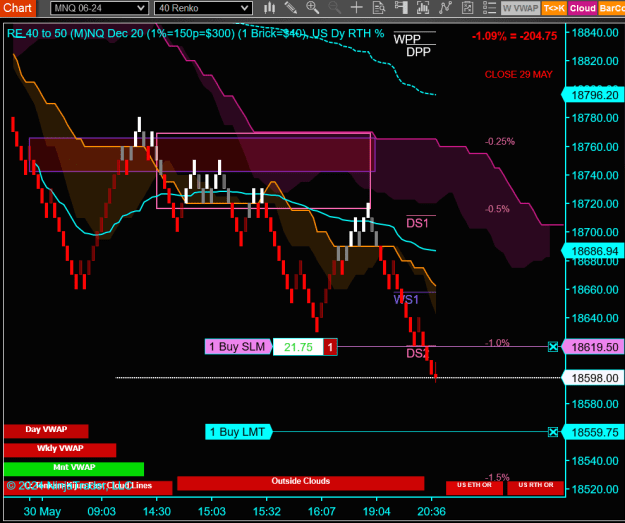Viewport: 625px width, 523px height.
Task: Click the red quantity 1 box on SLM order
Action: coord(330,347)
